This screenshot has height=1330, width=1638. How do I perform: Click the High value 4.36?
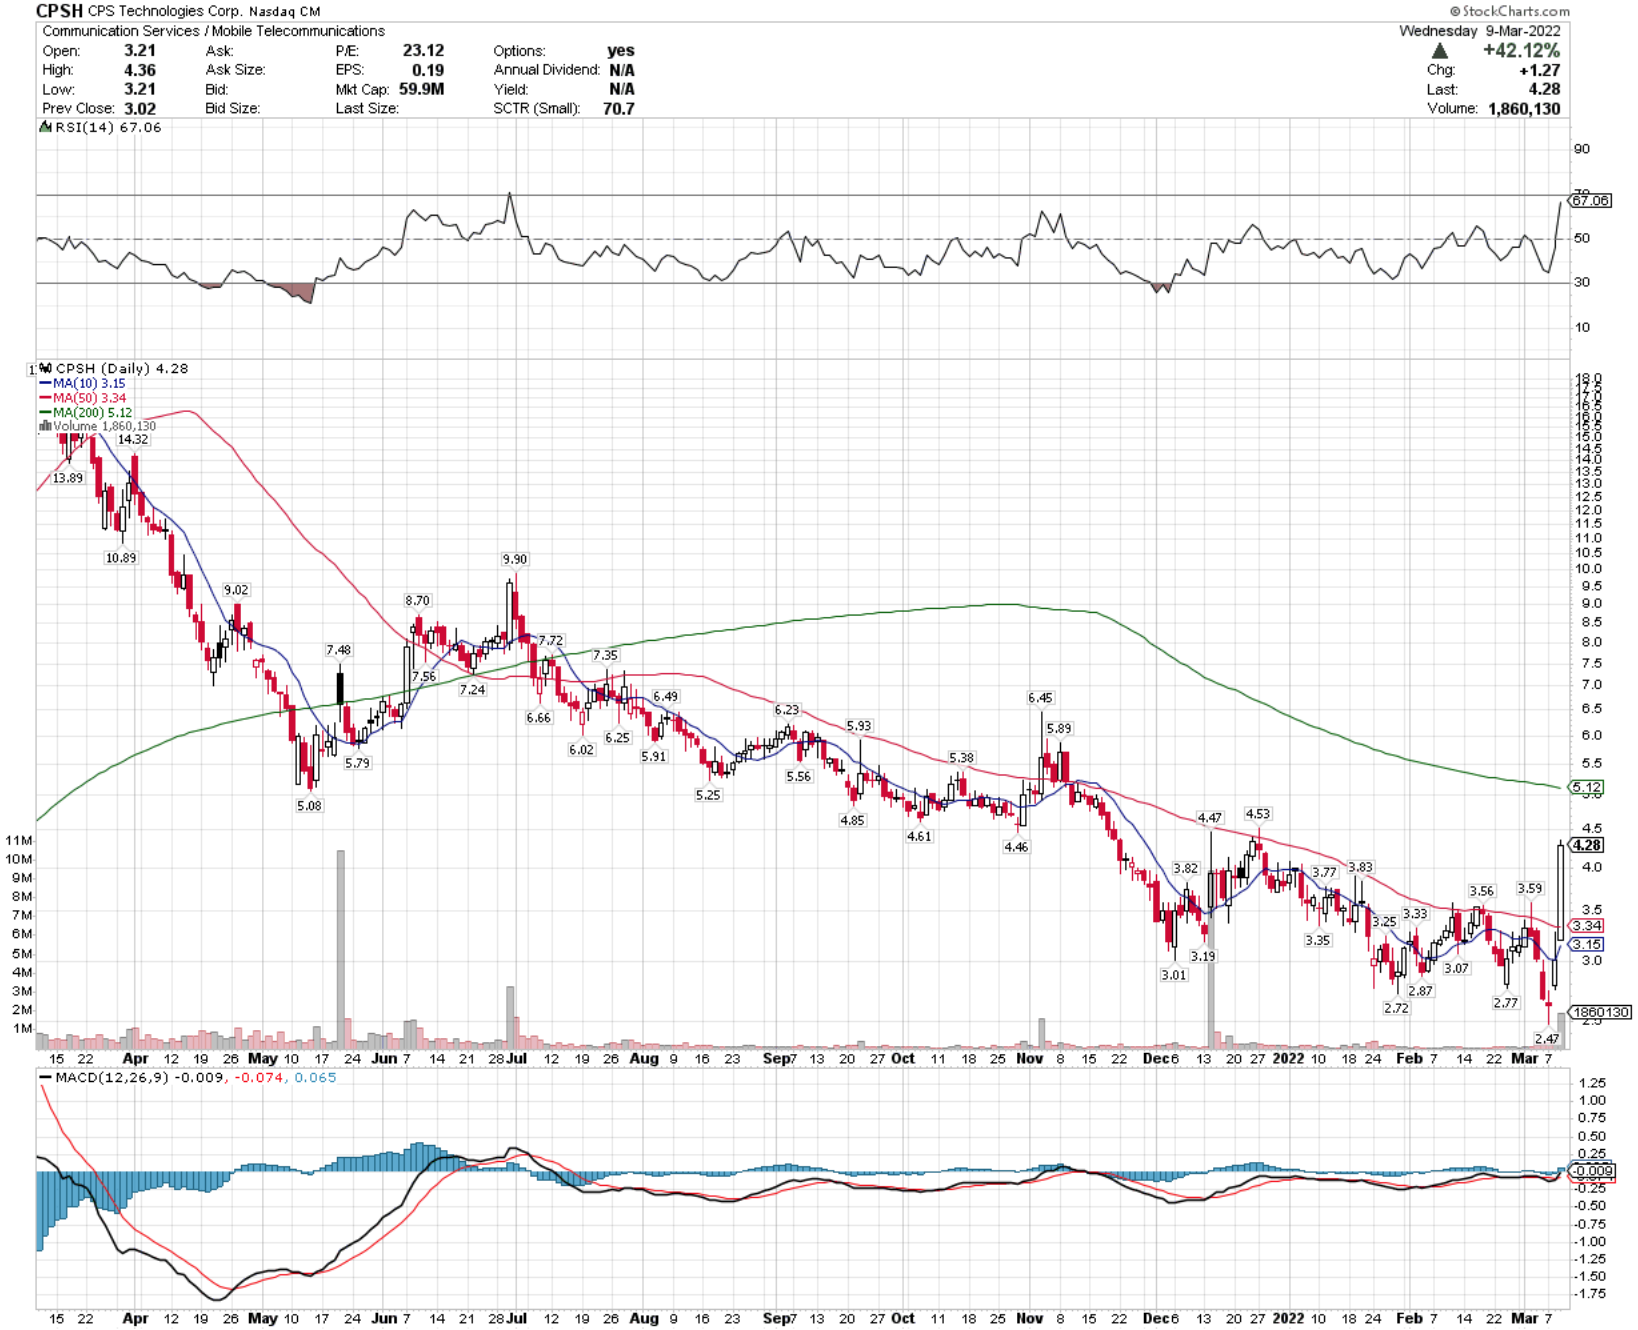(x=140, y=70)
